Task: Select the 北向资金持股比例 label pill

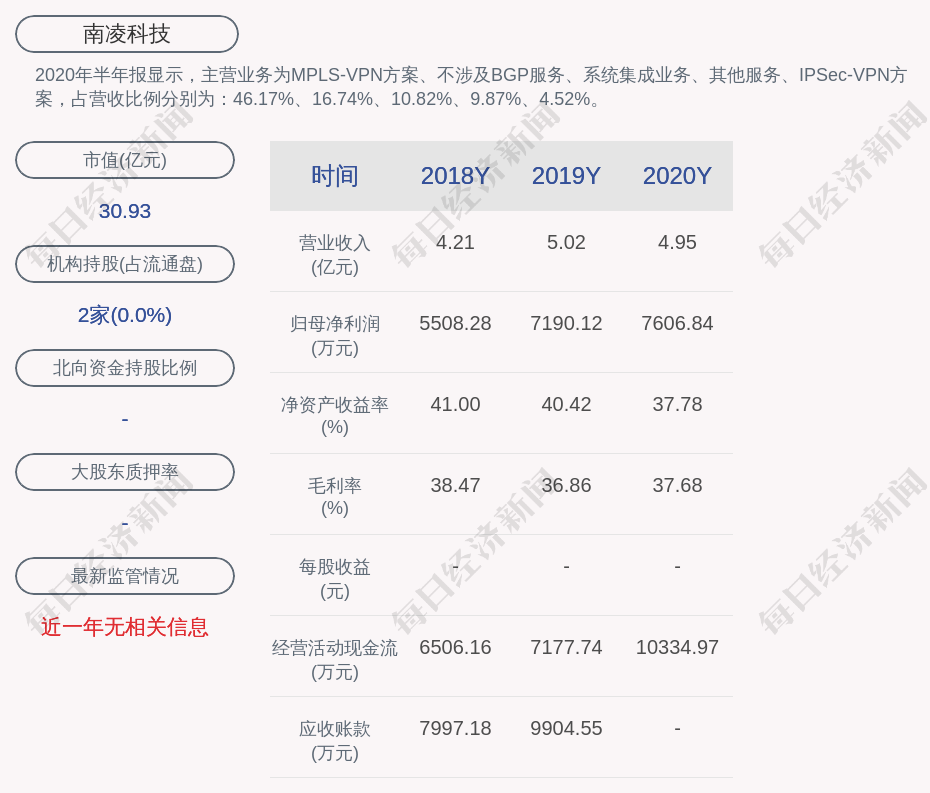Action: [x=125, y=368]
